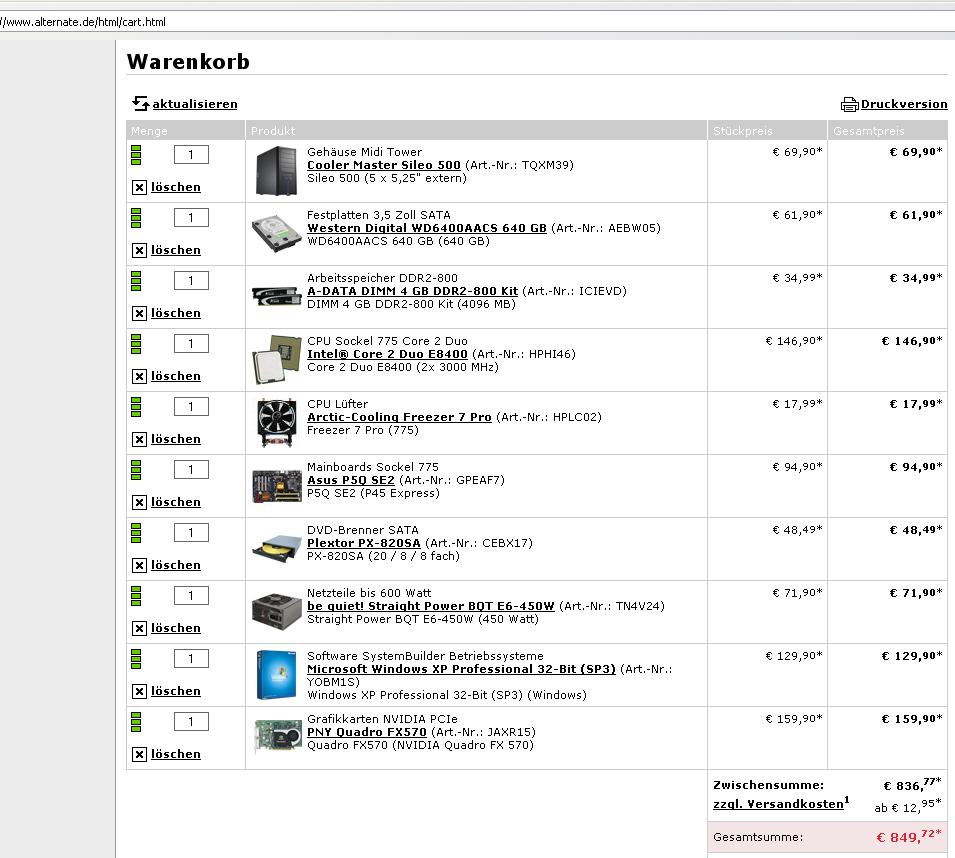Viewport: 955px width, 858px height.
Task: Click the X delete icon for Asus P5Q SE2
Action: click(139, 502)
